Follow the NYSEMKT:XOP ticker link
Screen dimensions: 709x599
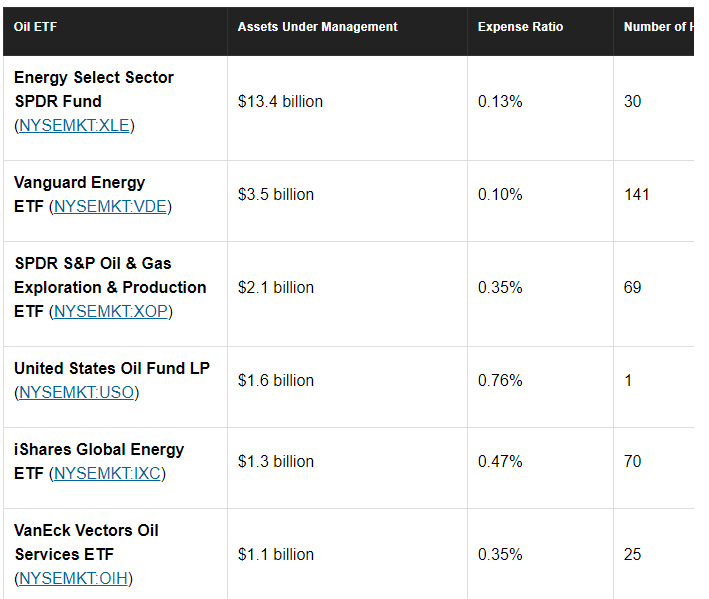pyautogui.click(x=111, y=311)
